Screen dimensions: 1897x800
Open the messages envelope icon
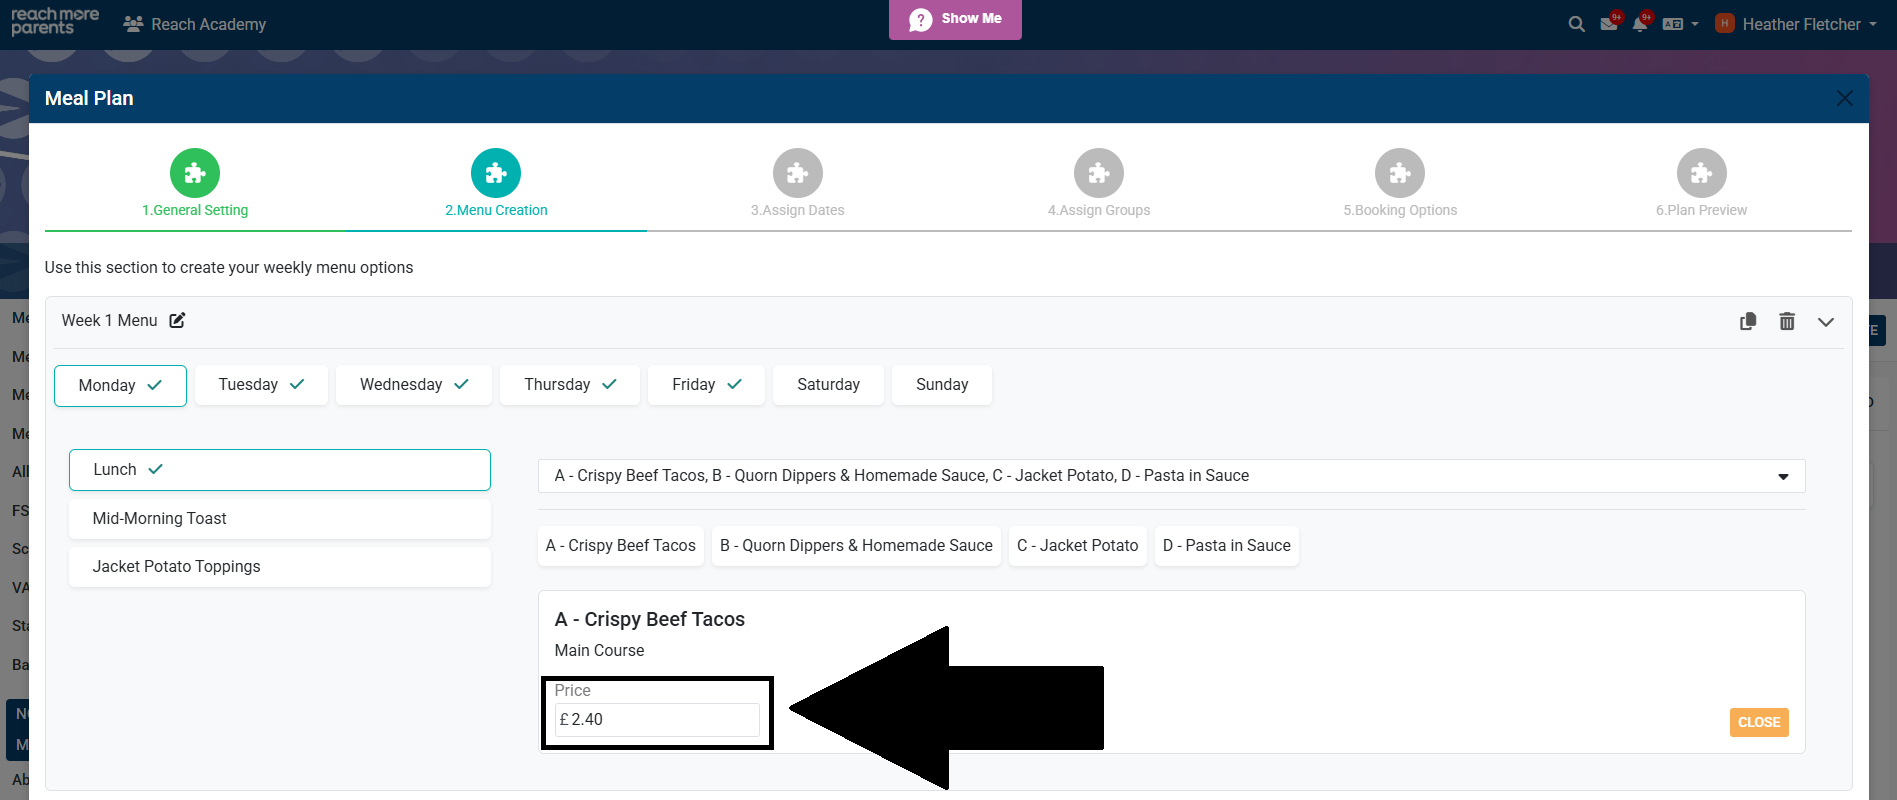[x=1608, y=24]
